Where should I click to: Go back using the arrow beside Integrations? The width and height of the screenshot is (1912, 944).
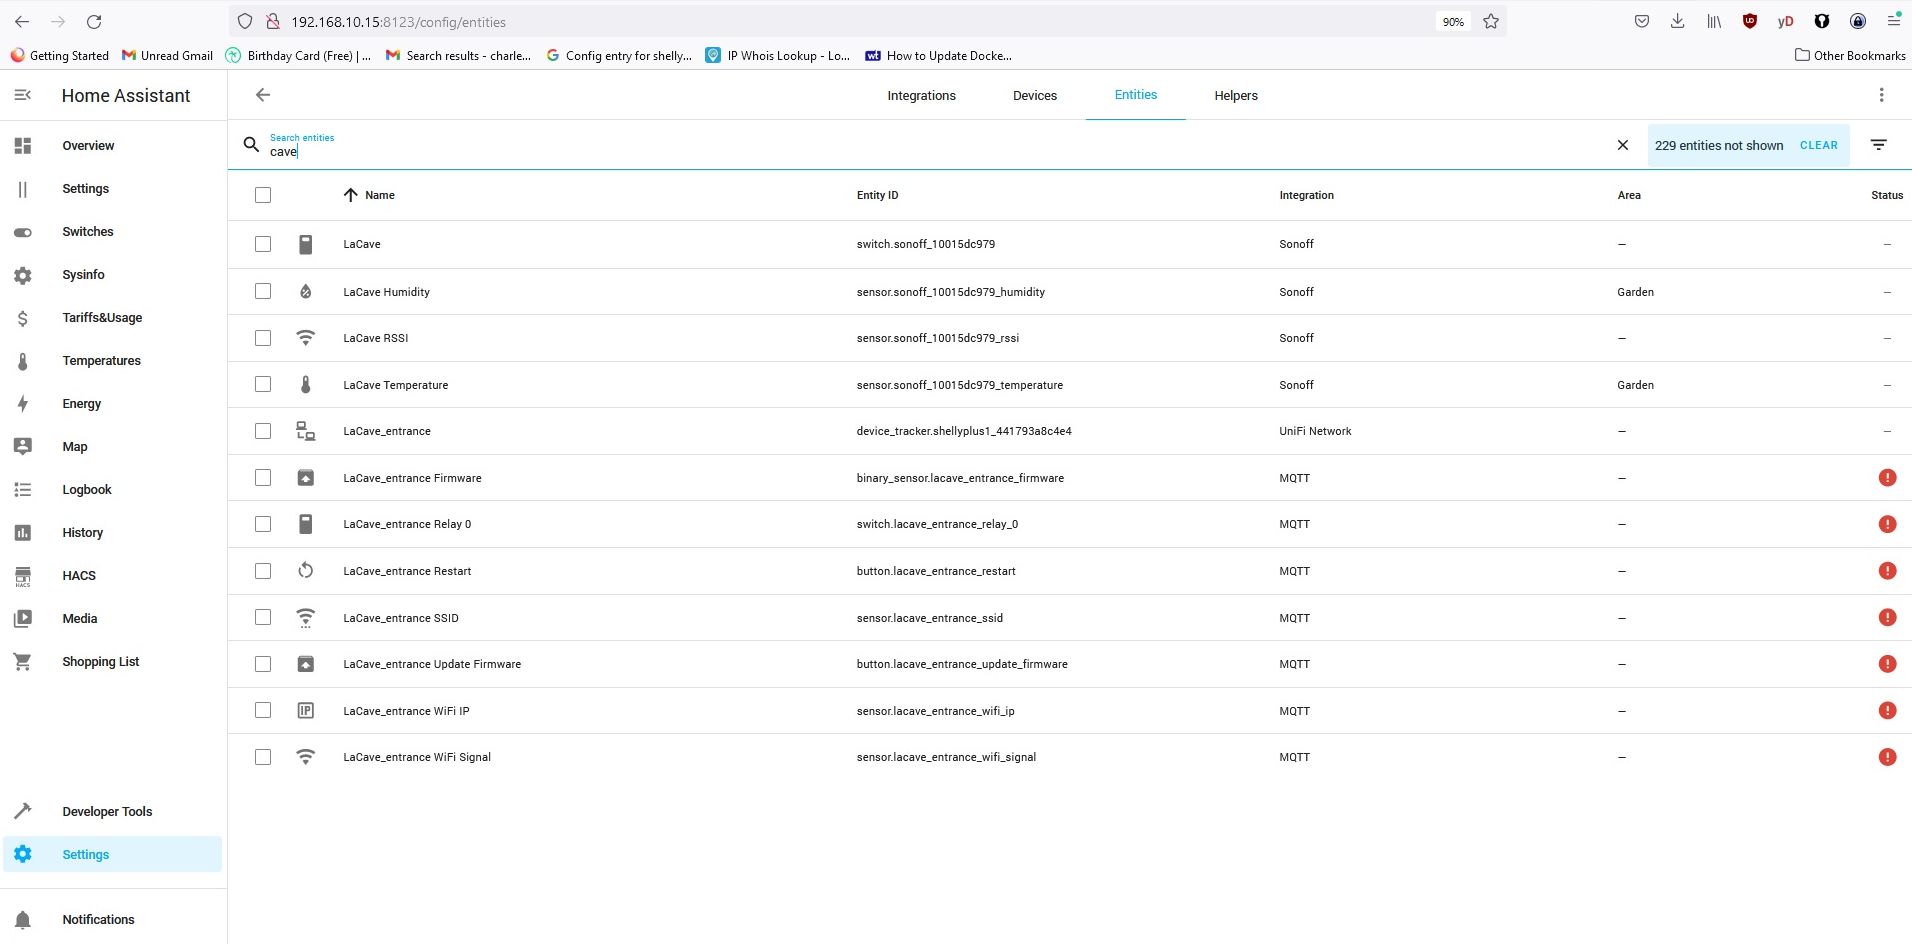click(263, 95)
